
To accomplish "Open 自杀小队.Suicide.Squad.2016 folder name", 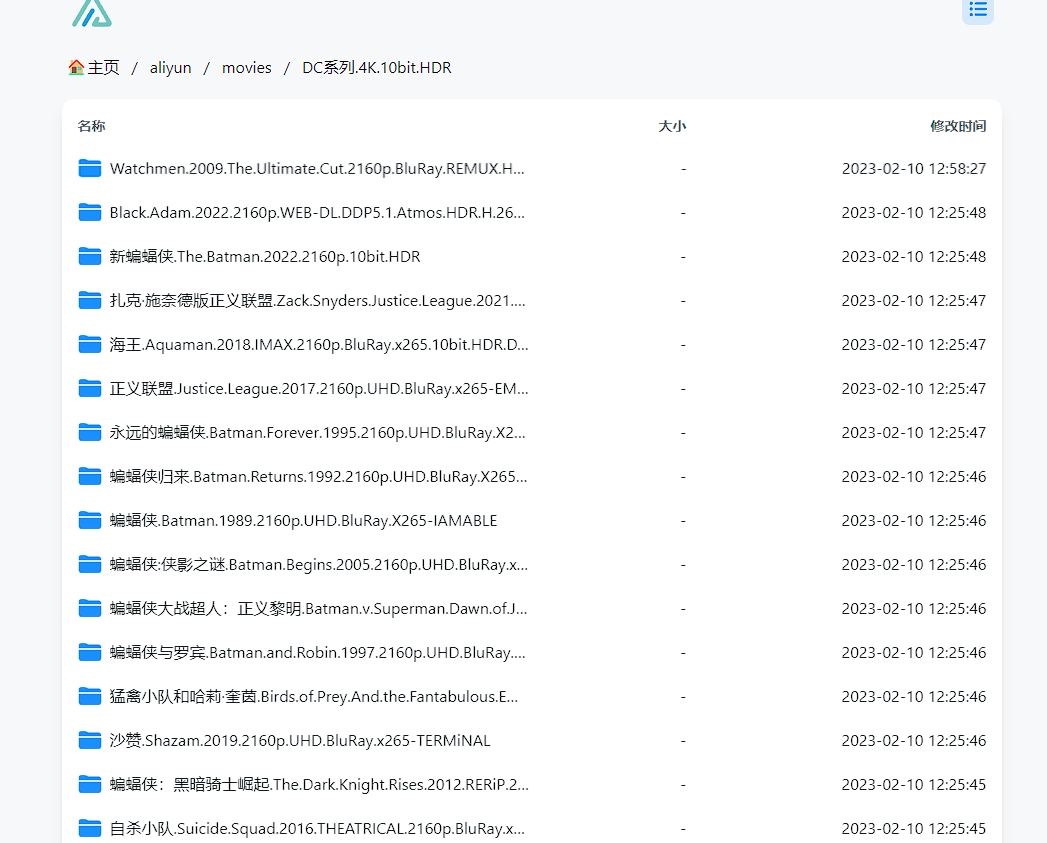I will point(317,829).
